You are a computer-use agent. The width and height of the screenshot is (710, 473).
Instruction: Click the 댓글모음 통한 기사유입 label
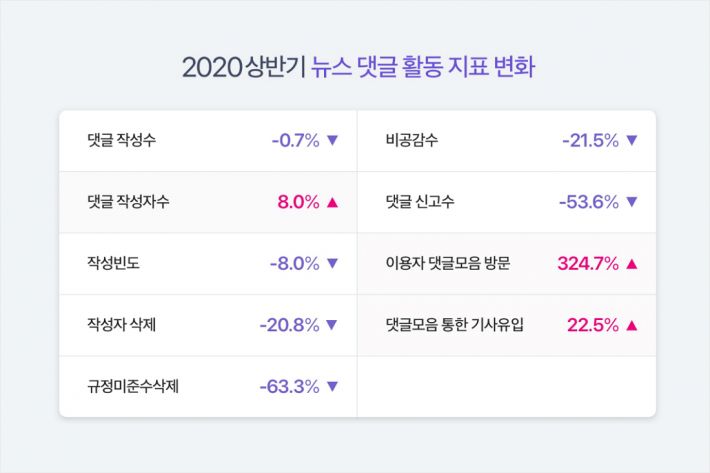tap(455, 325)
